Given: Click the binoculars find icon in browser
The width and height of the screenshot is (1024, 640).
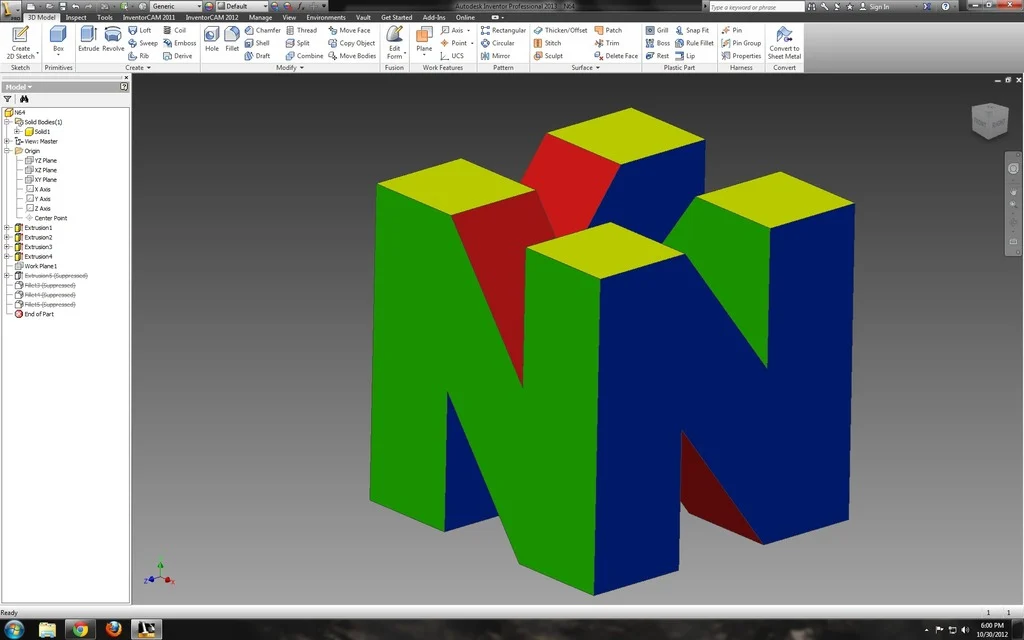Looking at the screenshot, I should (x=24, y=99).
